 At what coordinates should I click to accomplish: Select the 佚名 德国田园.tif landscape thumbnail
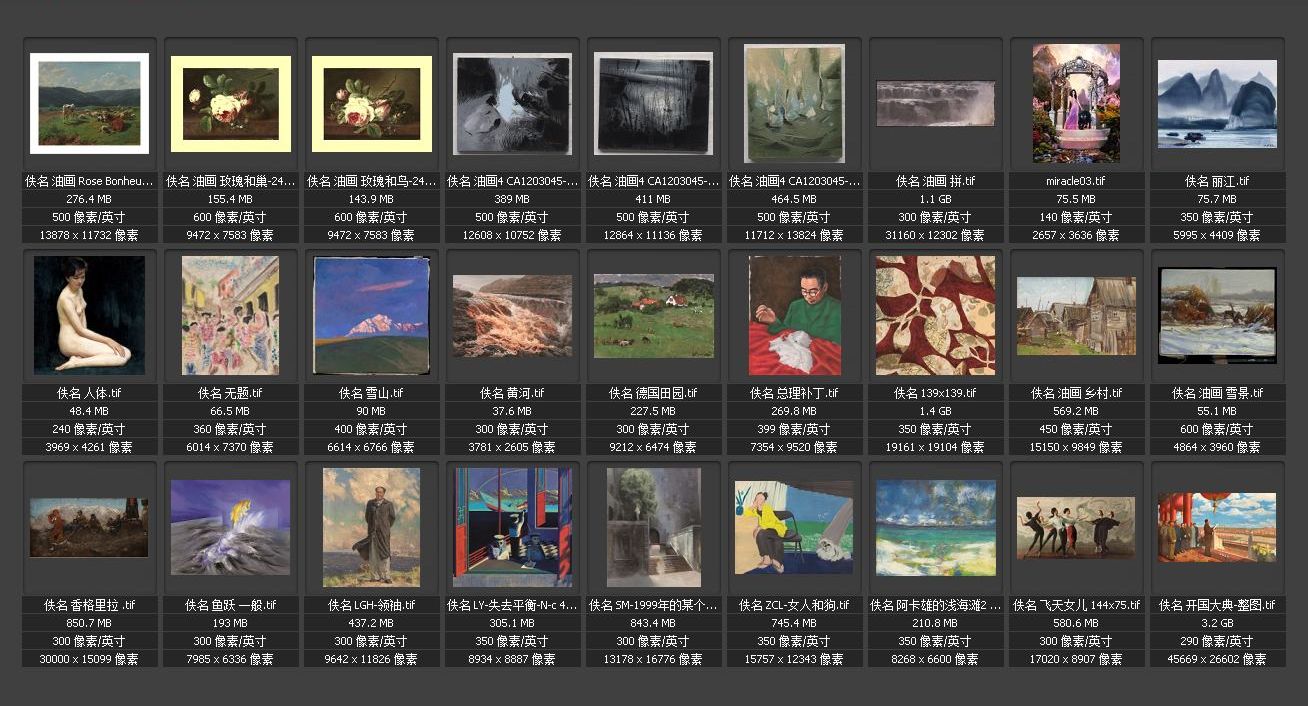[653, 316]
